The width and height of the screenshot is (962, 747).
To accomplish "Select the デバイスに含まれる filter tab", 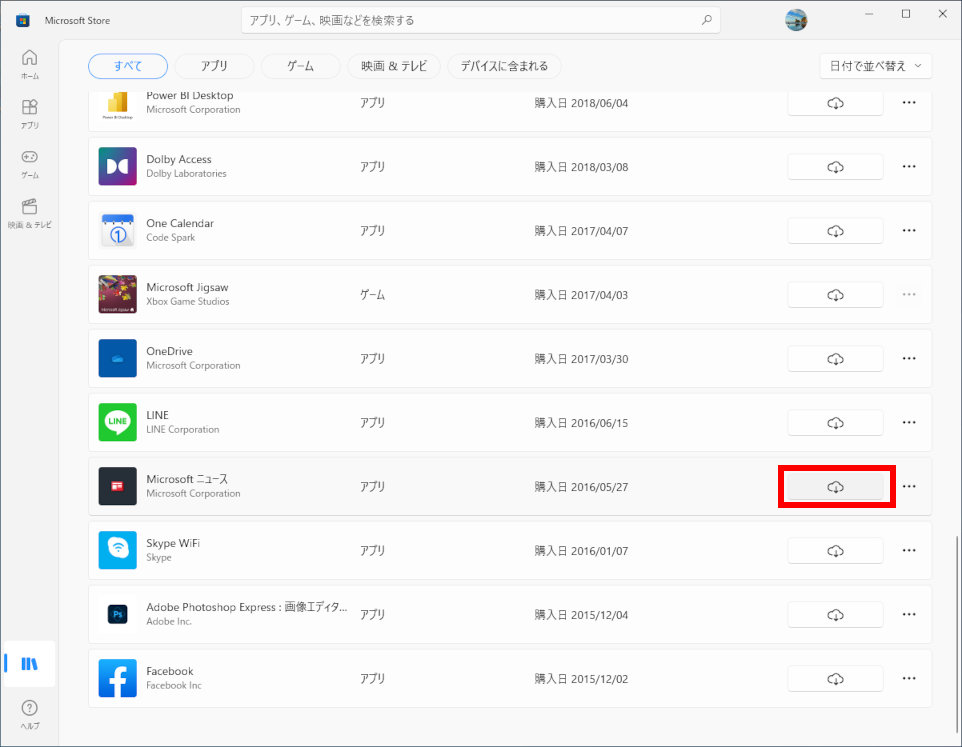I will point(504,66).
